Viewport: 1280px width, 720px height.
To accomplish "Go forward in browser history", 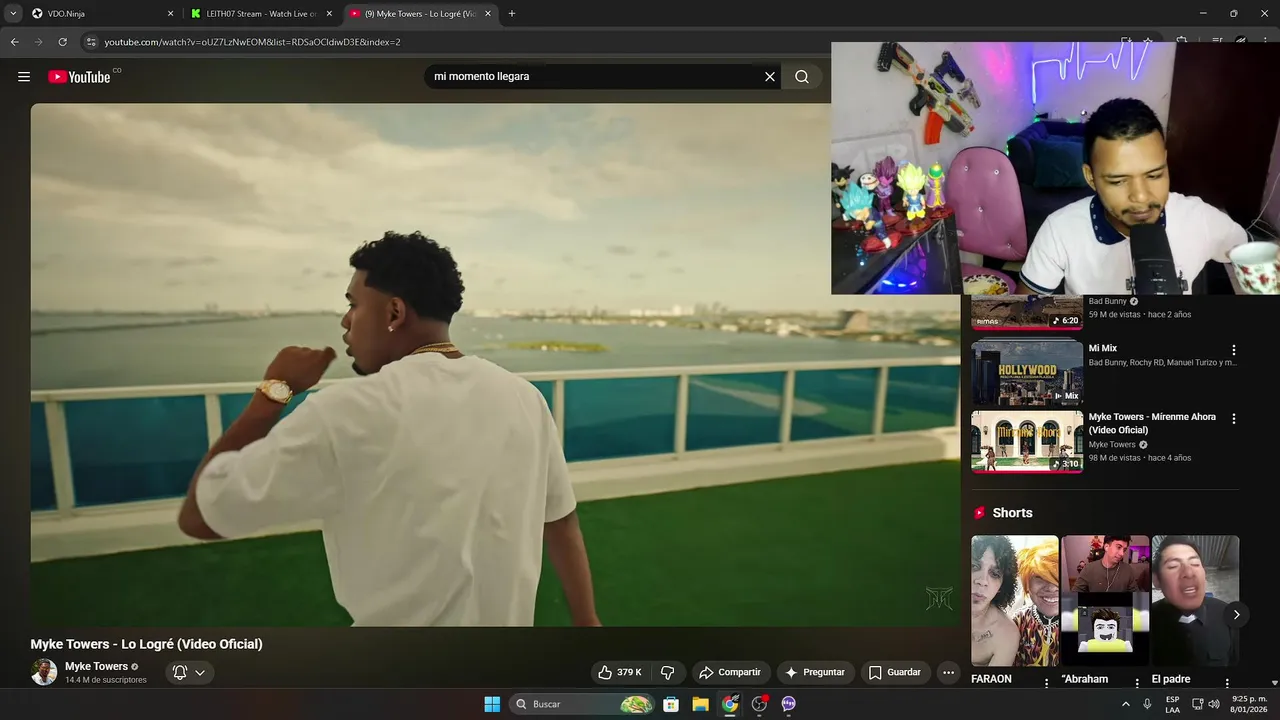I will click(38, 42).
